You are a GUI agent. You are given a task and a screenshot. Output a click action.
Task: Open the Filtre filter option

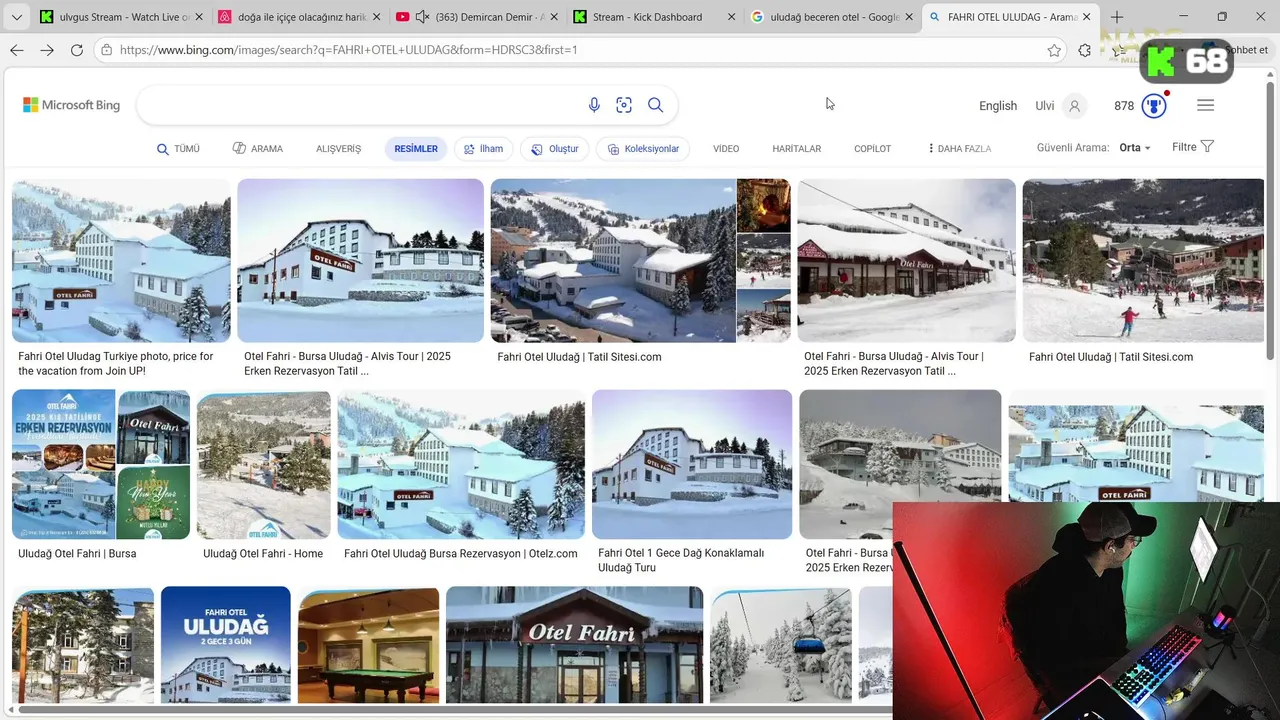1193,147
